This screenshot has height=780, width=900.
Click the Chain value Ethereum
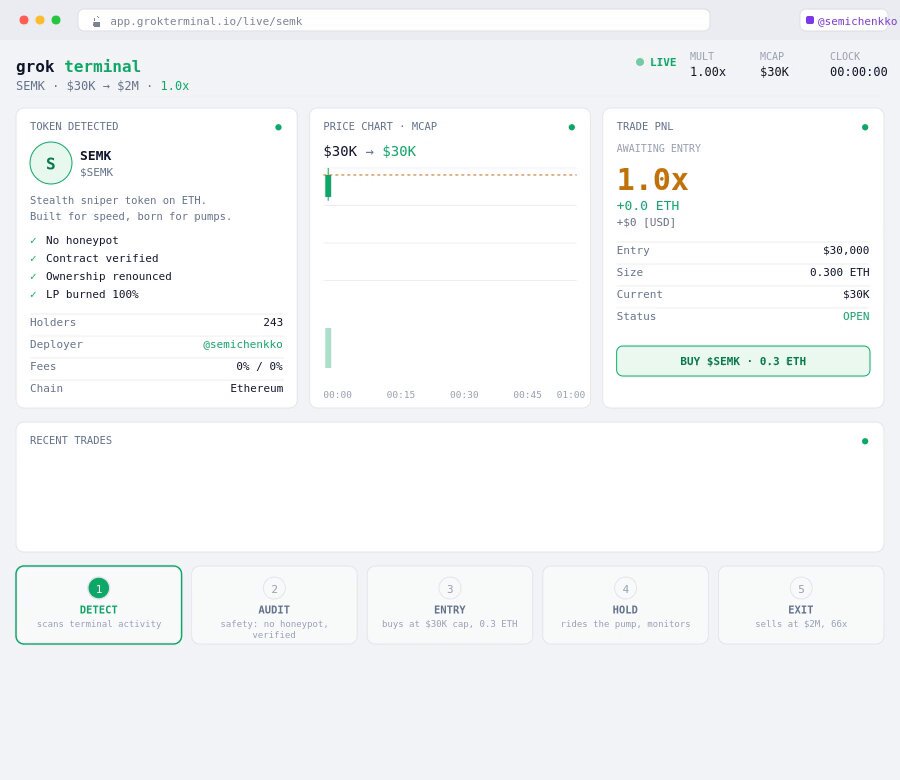257,389
